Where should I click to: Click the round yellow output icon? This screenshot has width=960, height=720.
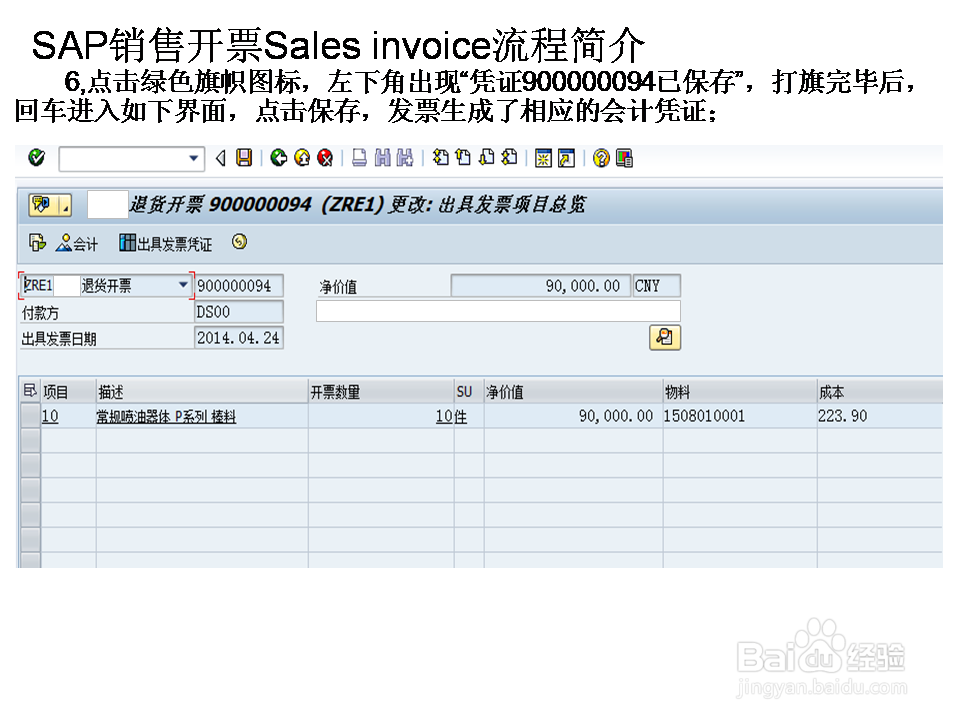tap(239, 242)
